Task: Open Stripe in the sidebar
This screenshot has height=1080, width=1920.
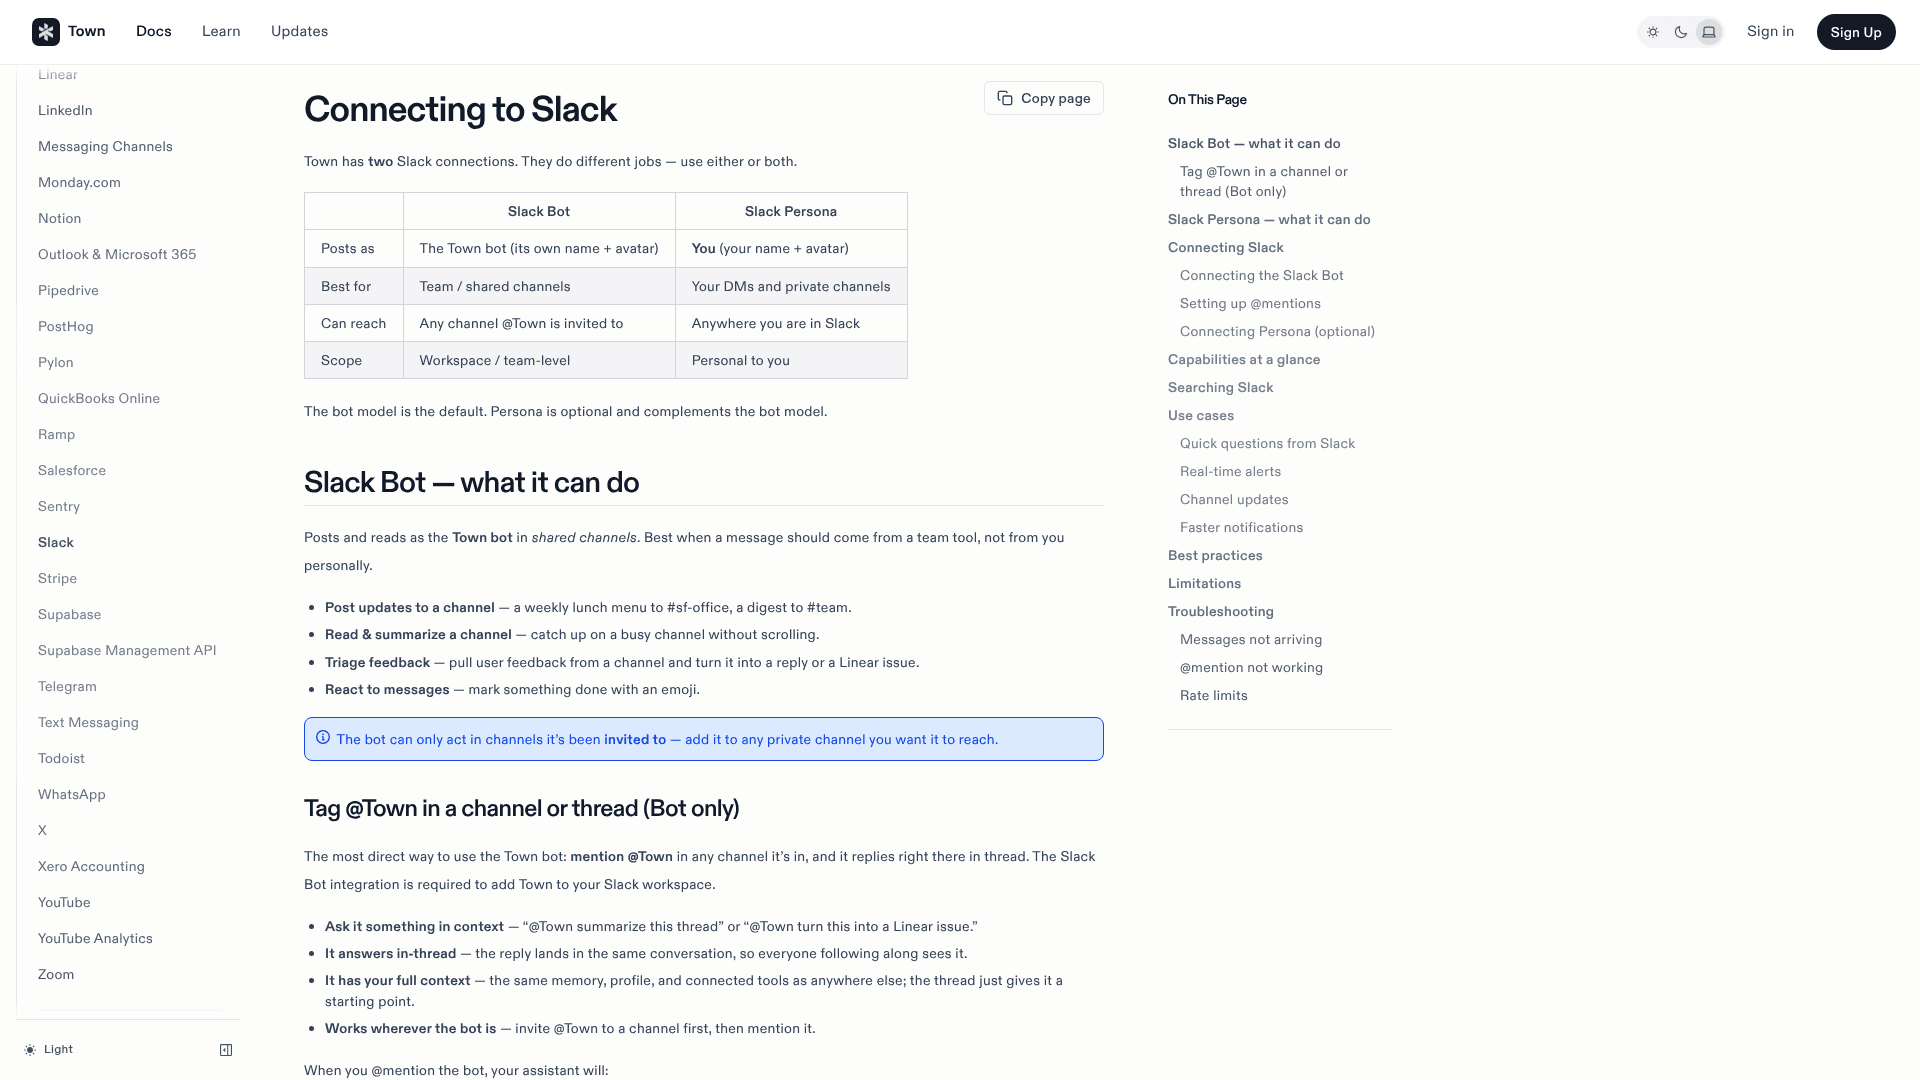Action: pyautogui.click(x=57, y=579)
